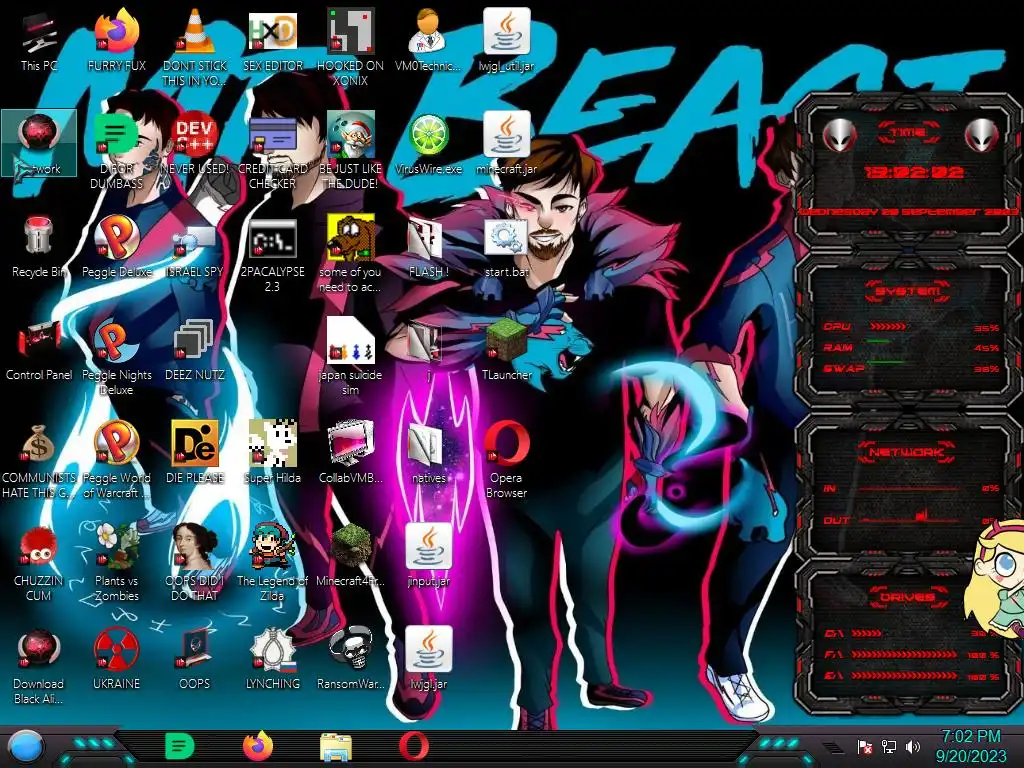
Task: Click the C:\ drive usage bar
Action: click(x=867, y=633)
